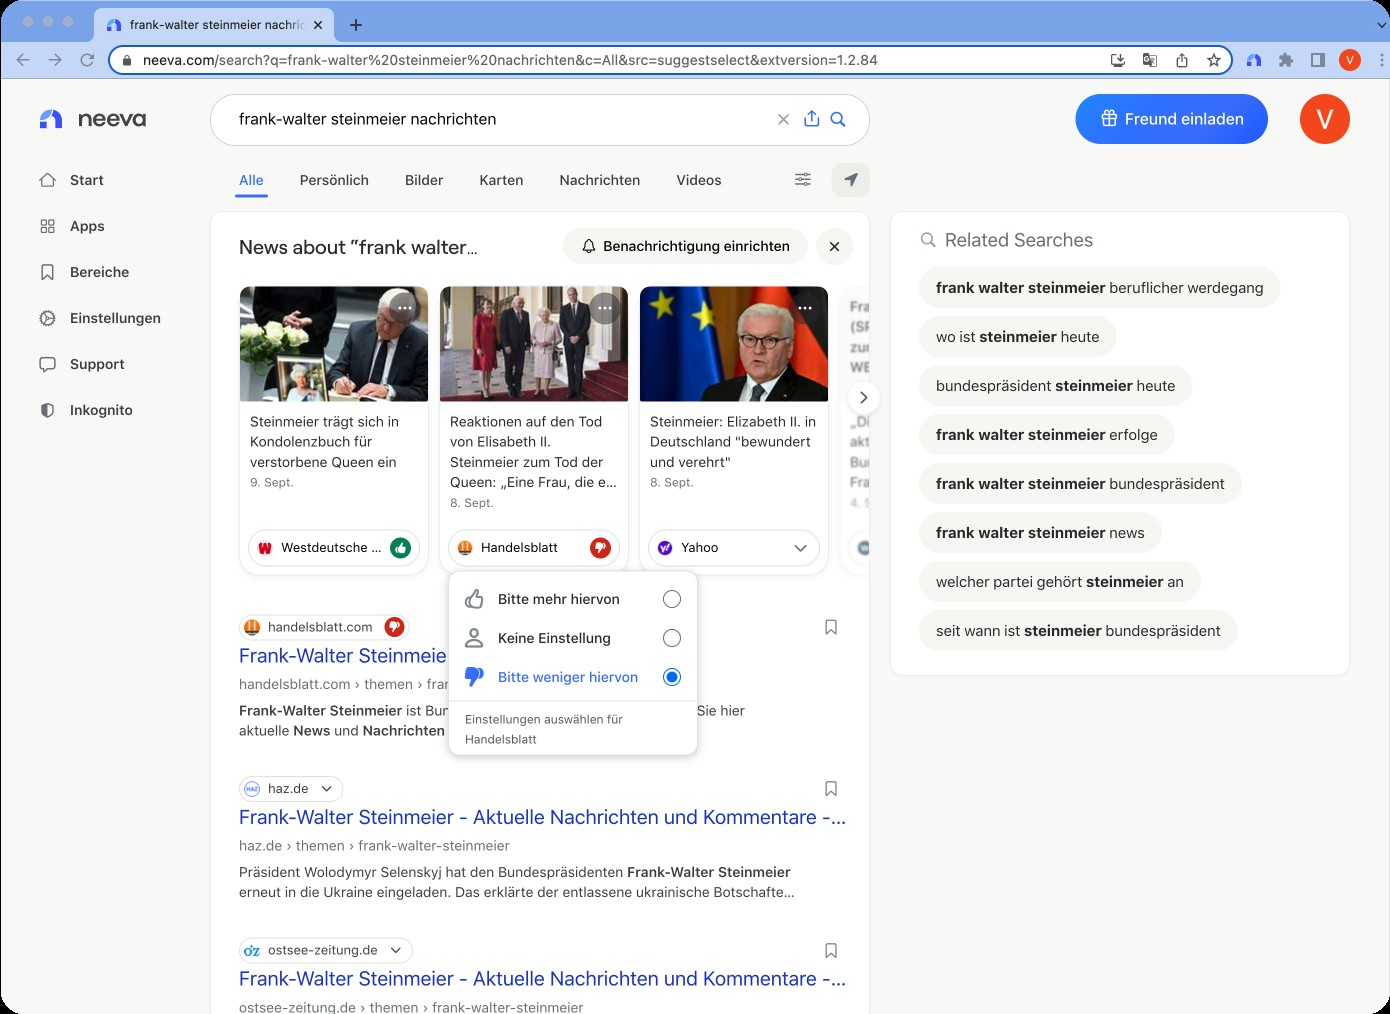Click share icon in search box
The width and height of the screenshot is (1390, 1014).
[811, 119]
